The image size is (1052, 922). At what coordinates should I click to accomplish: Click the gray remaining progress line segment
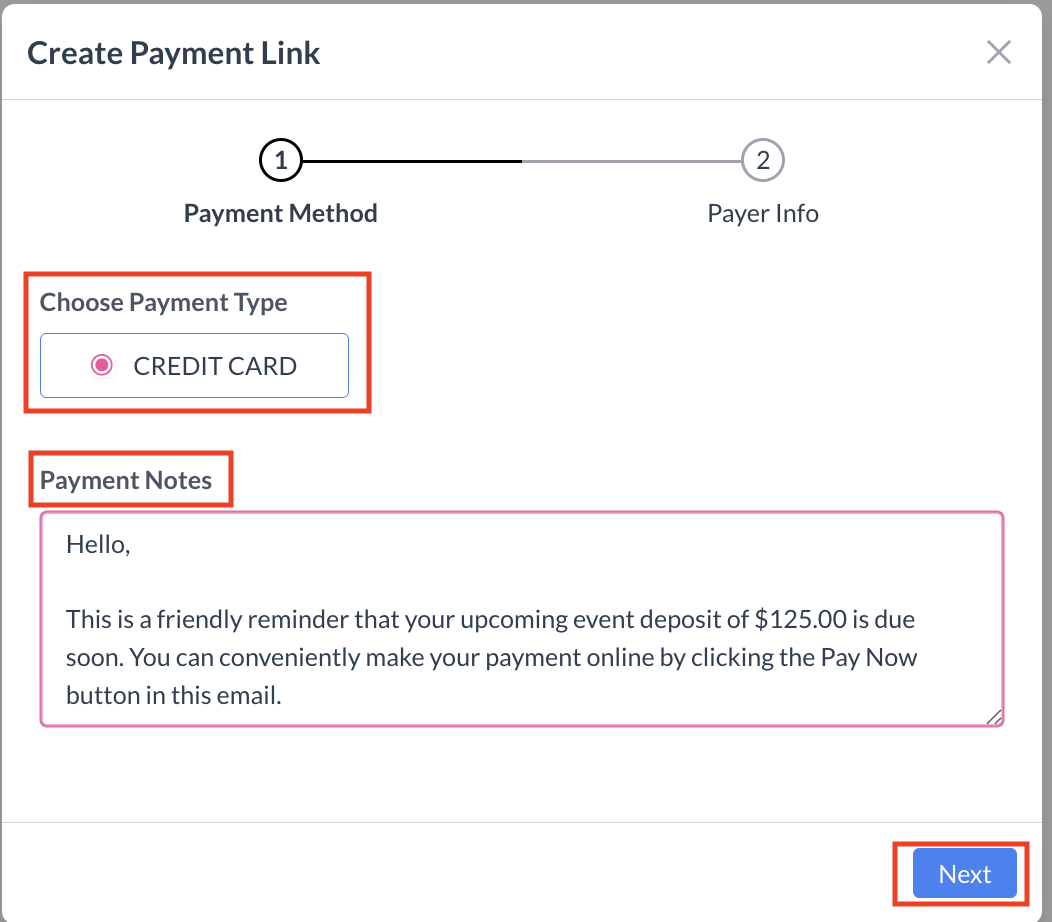tap(630, 160)
